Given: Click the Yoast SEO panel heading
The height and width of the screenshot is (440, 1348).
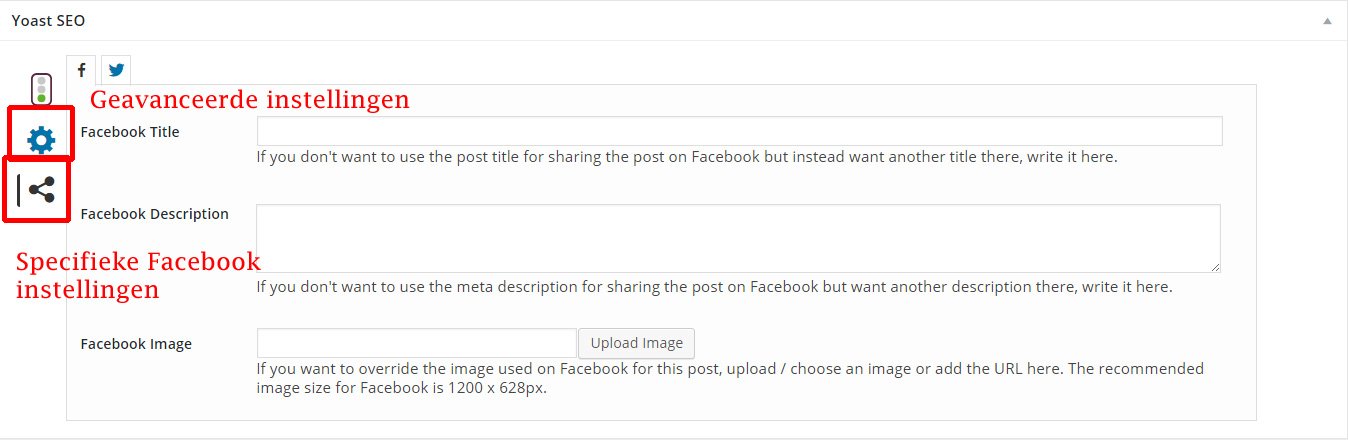Looking at the screenshot, I should pyautogui.click(x=48, y=20).
